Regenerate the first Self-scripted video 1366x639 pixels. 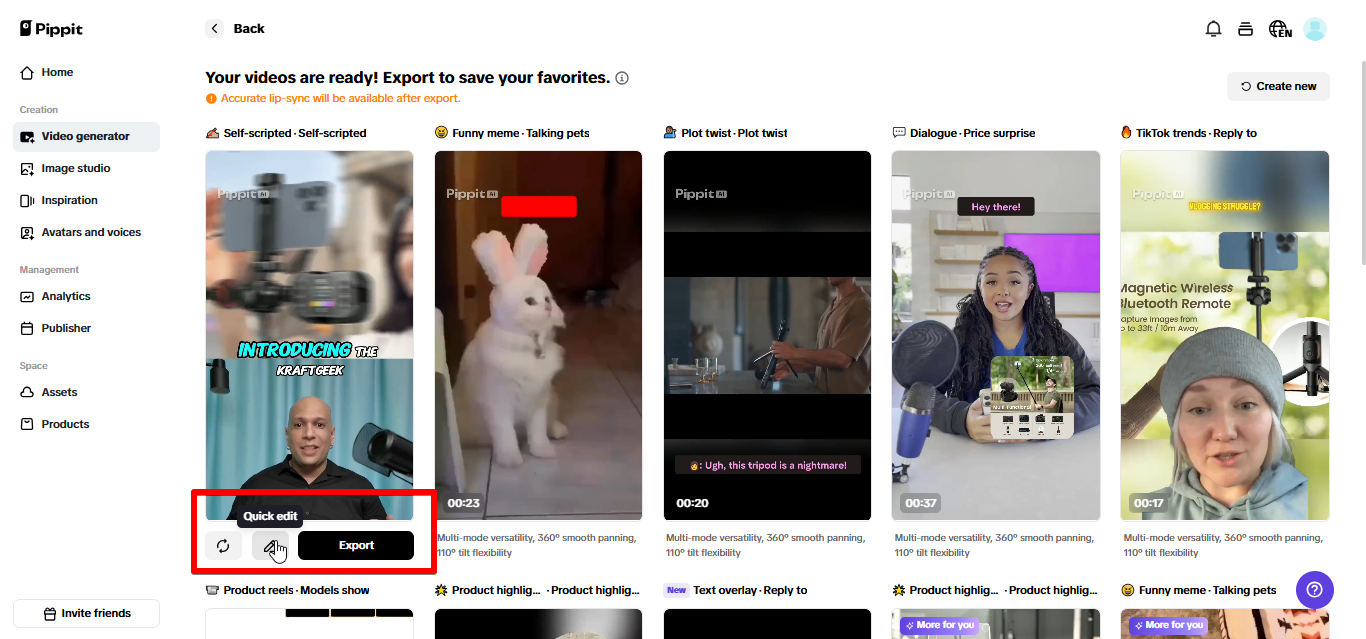(x=223, y=545)
